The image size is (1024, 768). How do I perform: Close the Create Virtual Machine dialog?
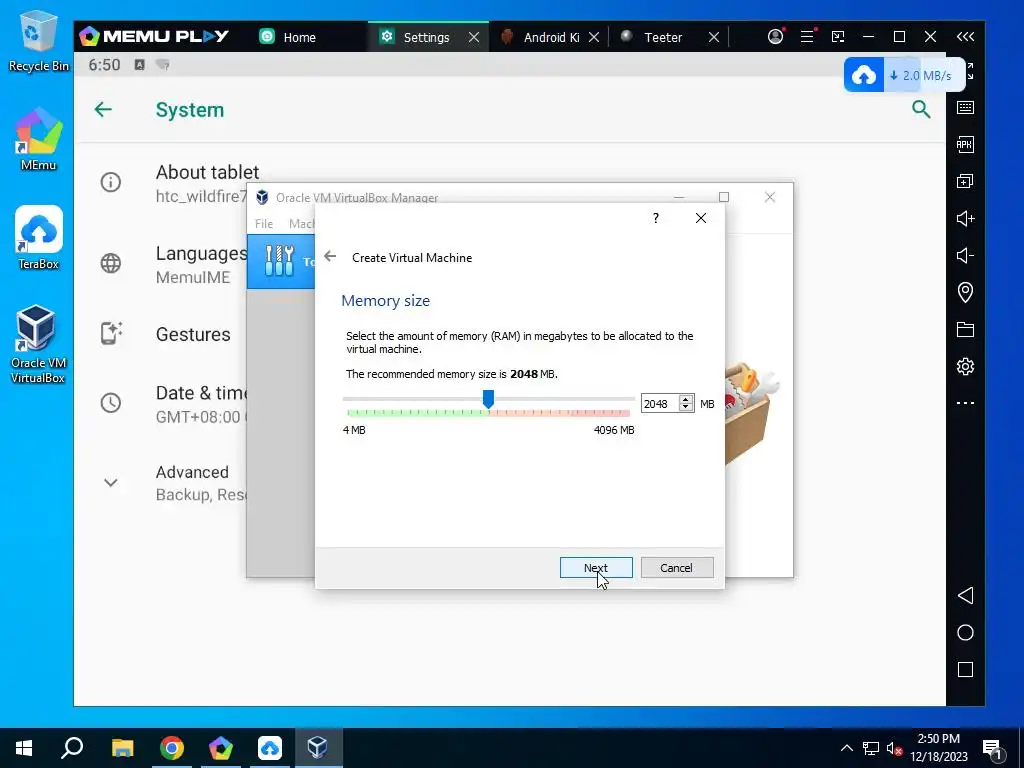[x=701, y=217]
